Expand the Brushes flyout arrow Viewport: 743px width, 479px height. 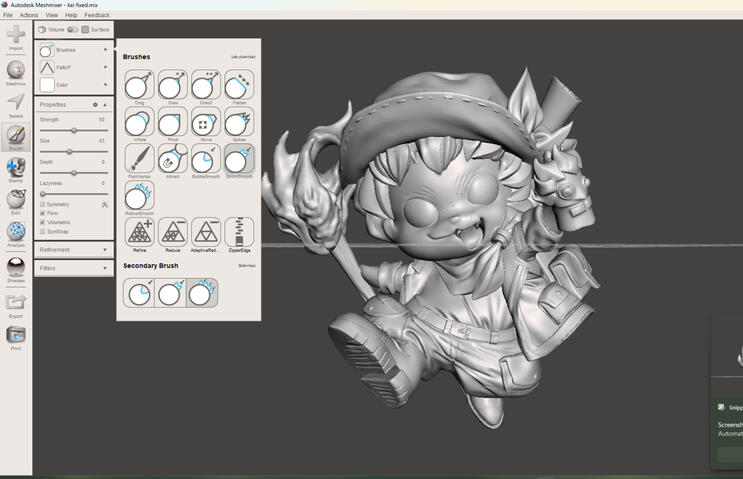[x=105, y=50]
